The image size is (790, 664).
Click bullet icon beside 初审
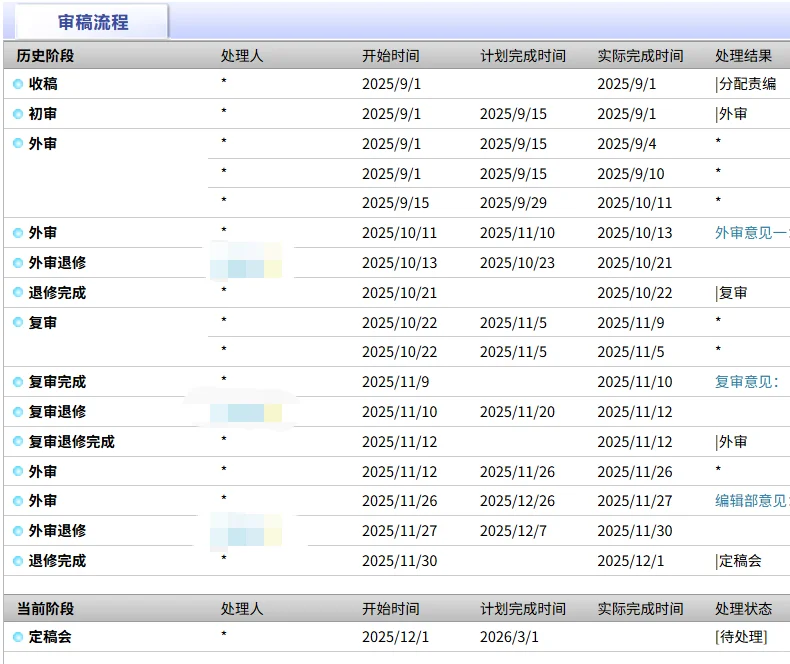(18, 114)
